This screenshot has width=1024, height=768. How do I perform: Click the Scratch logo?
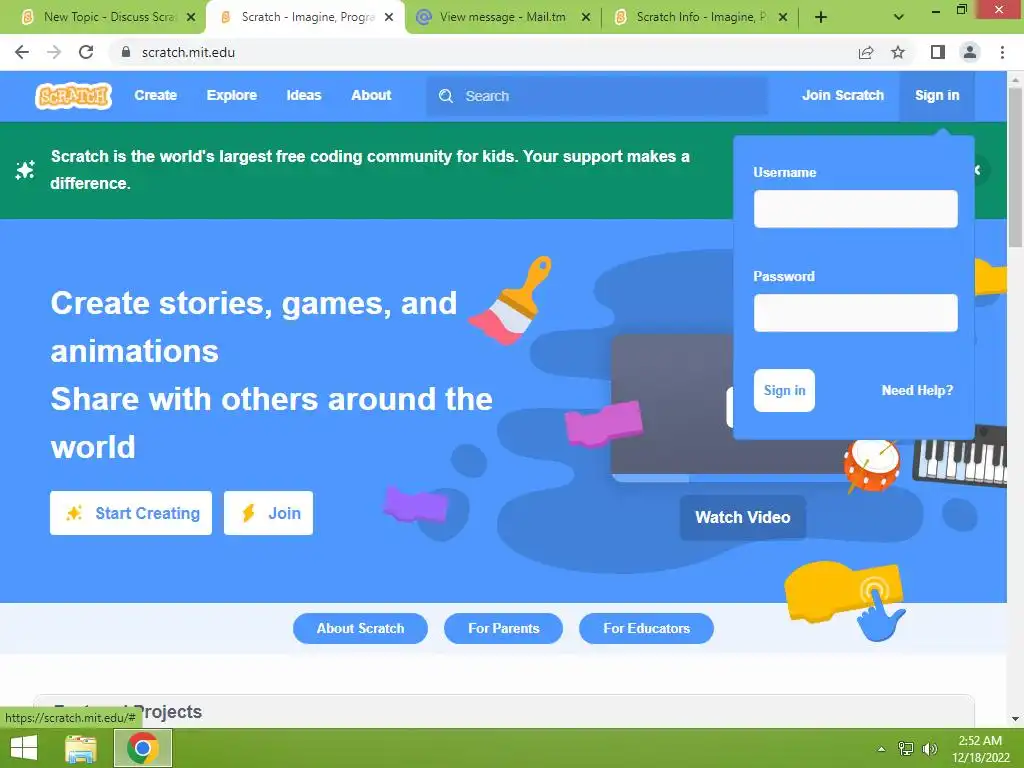[x=73, y=96]
